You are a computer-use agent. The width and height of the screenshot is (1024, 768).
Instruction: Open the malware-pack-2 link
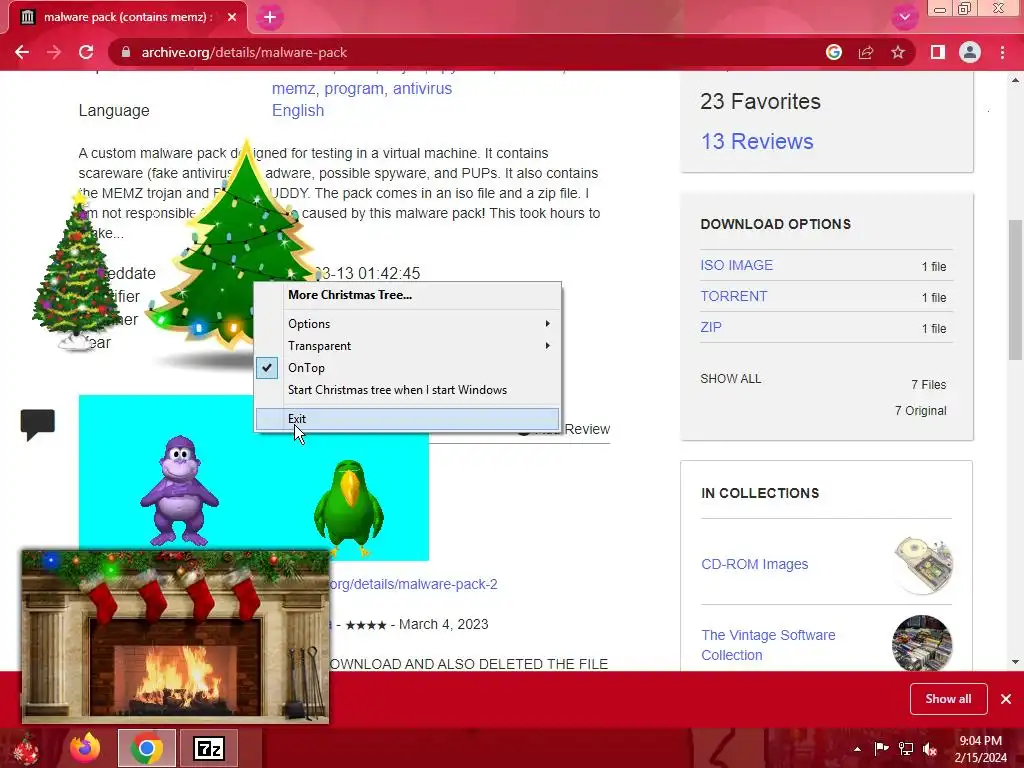point(413,584)
